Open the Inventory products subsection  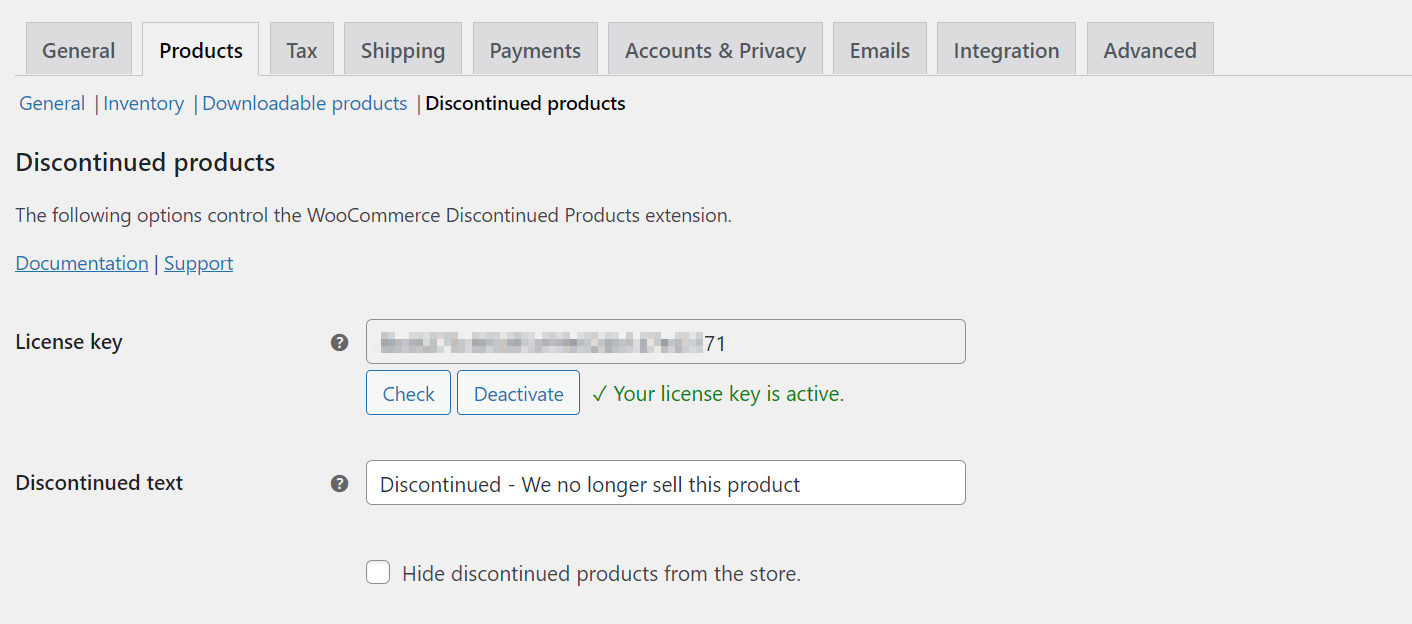143,103
